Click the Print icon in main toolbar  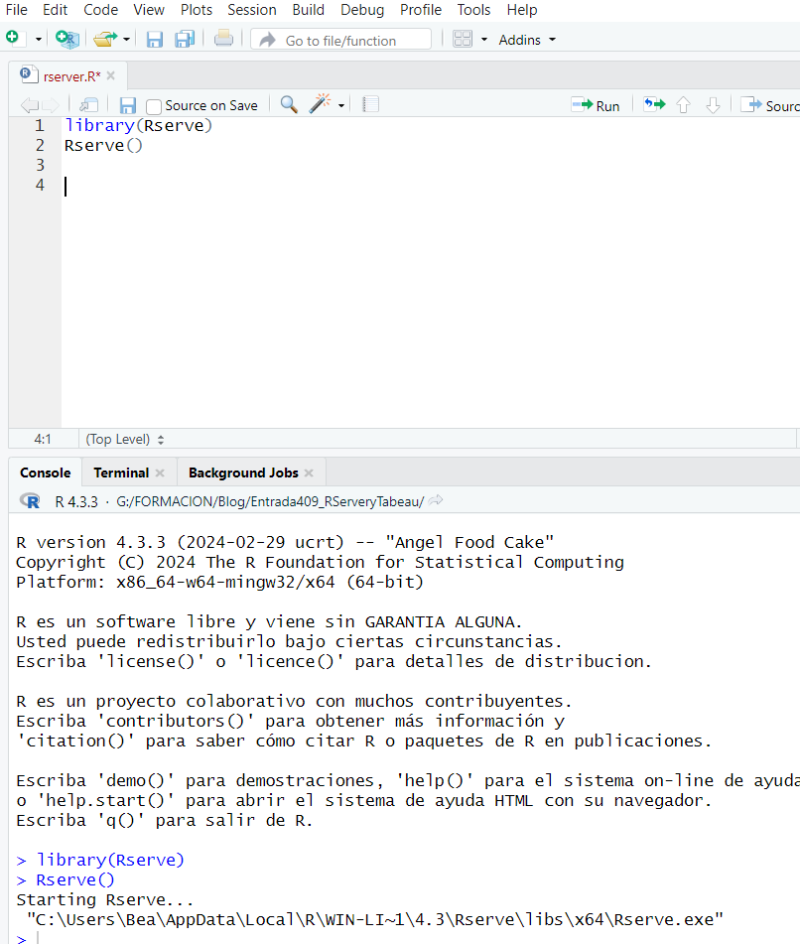pyautogui.click(x=224, y=39)
